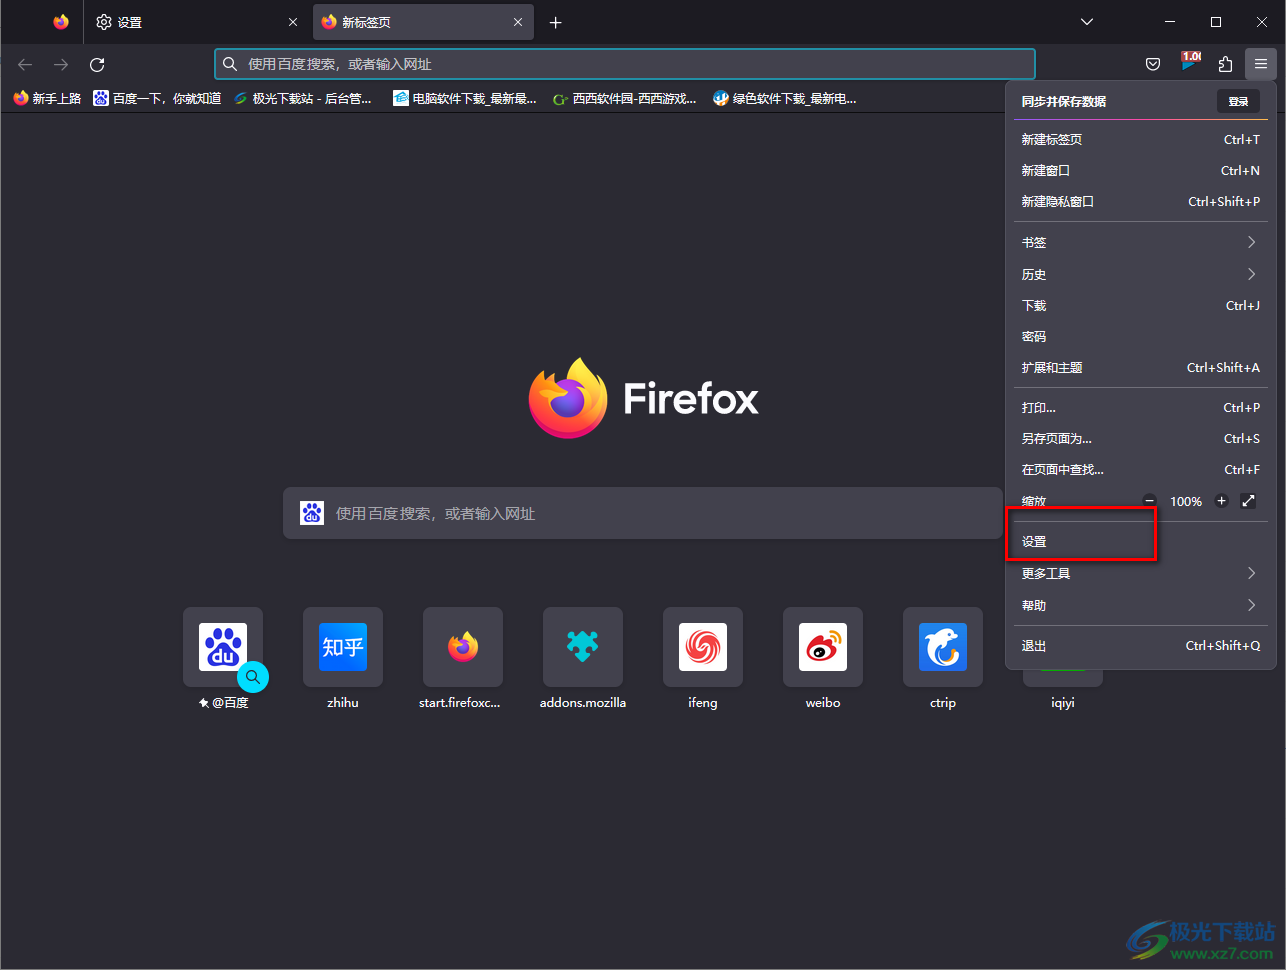Go forward with the forward arrow
The image size is (1286, 970).
tap(61, 64)
